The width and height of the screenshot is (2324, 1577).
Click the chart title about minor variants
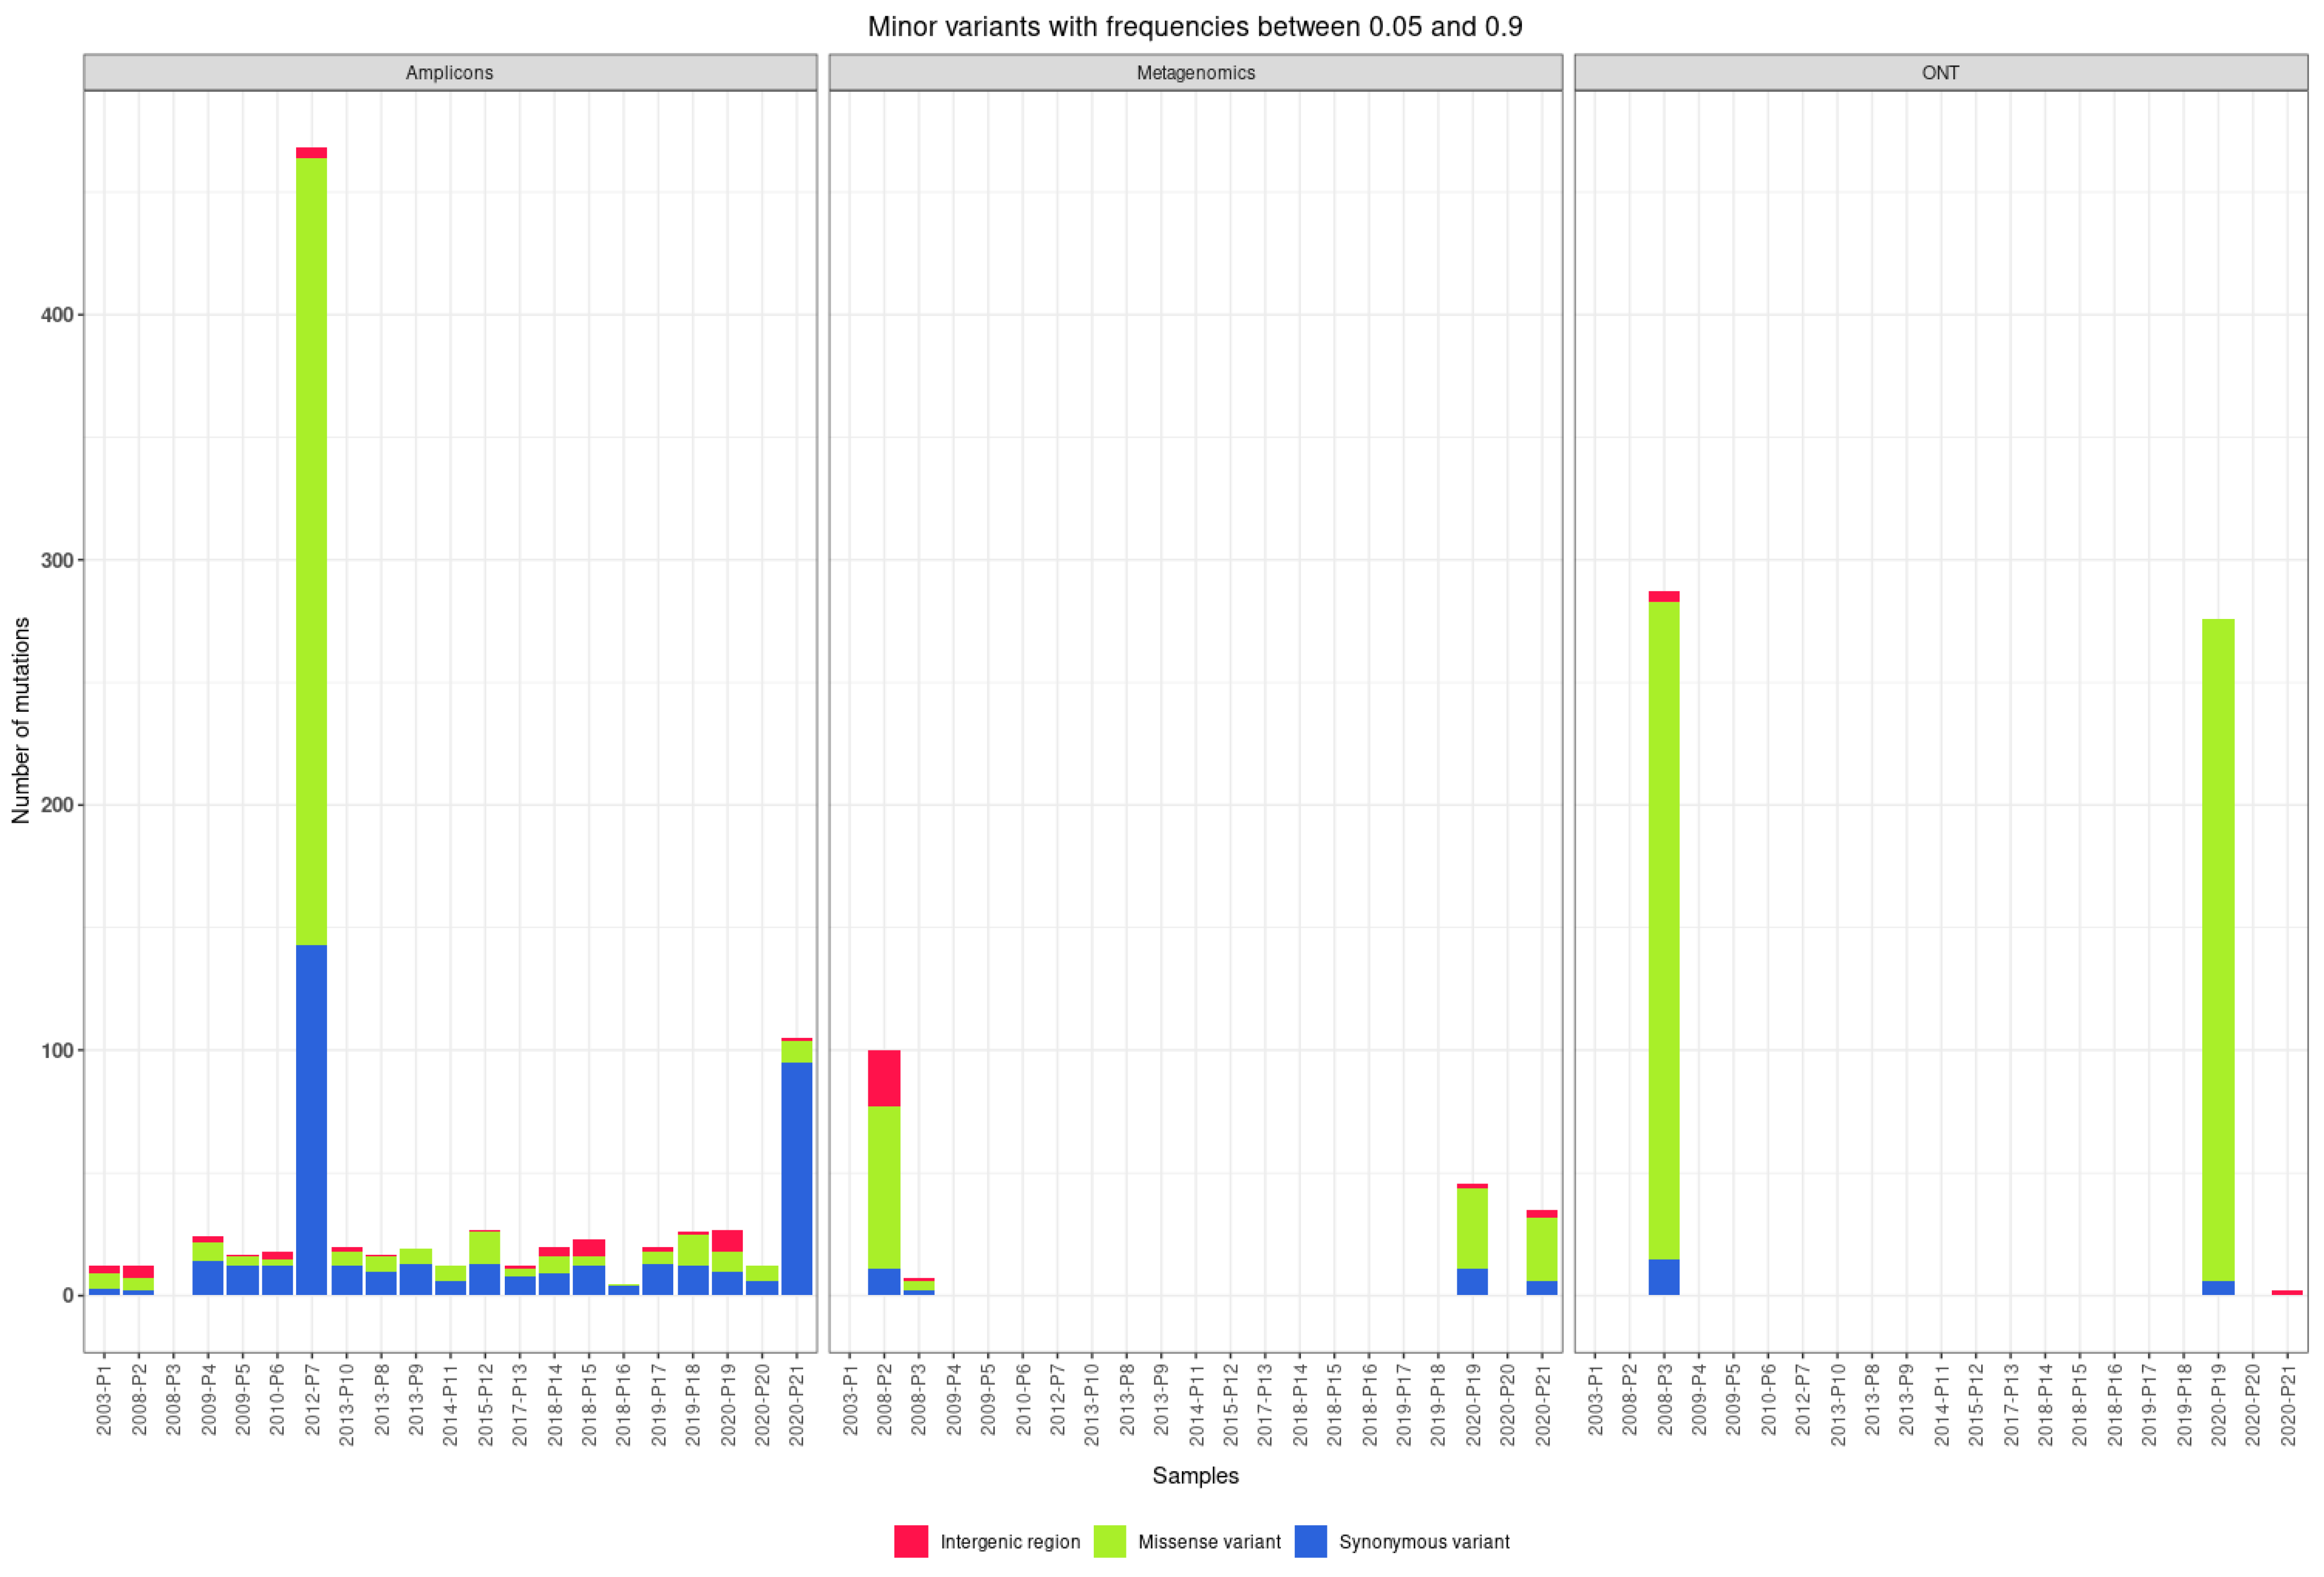point(1195,27)
